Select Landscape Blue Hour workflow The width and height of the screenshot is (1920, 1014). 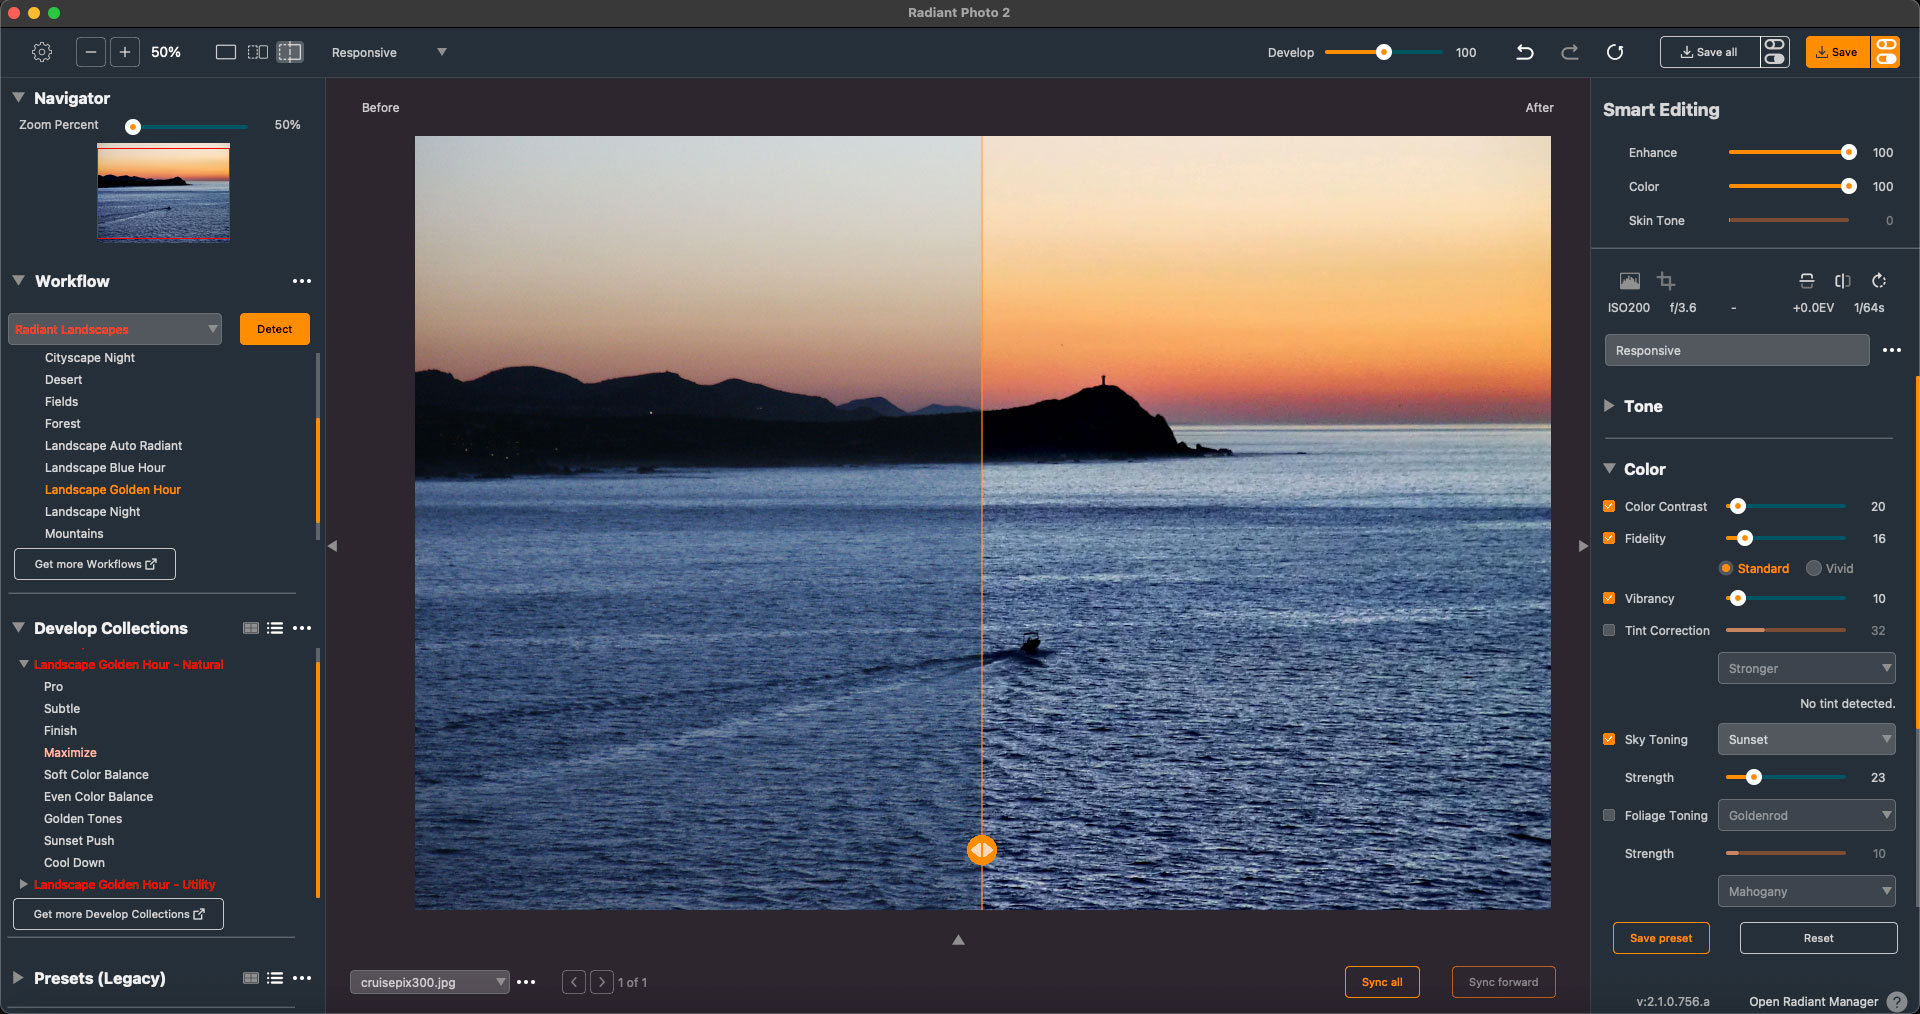tap(105, 468)
